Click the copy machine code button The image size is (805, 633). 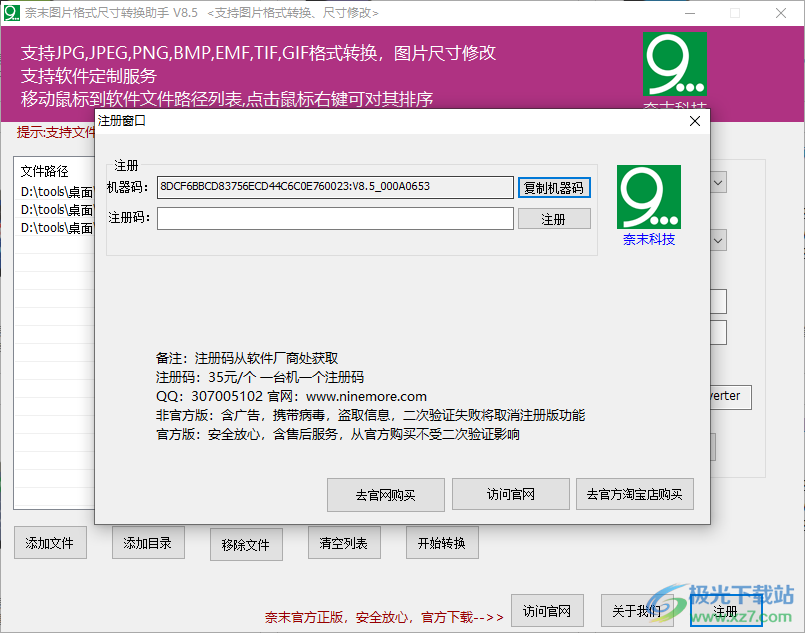[554, 188]
